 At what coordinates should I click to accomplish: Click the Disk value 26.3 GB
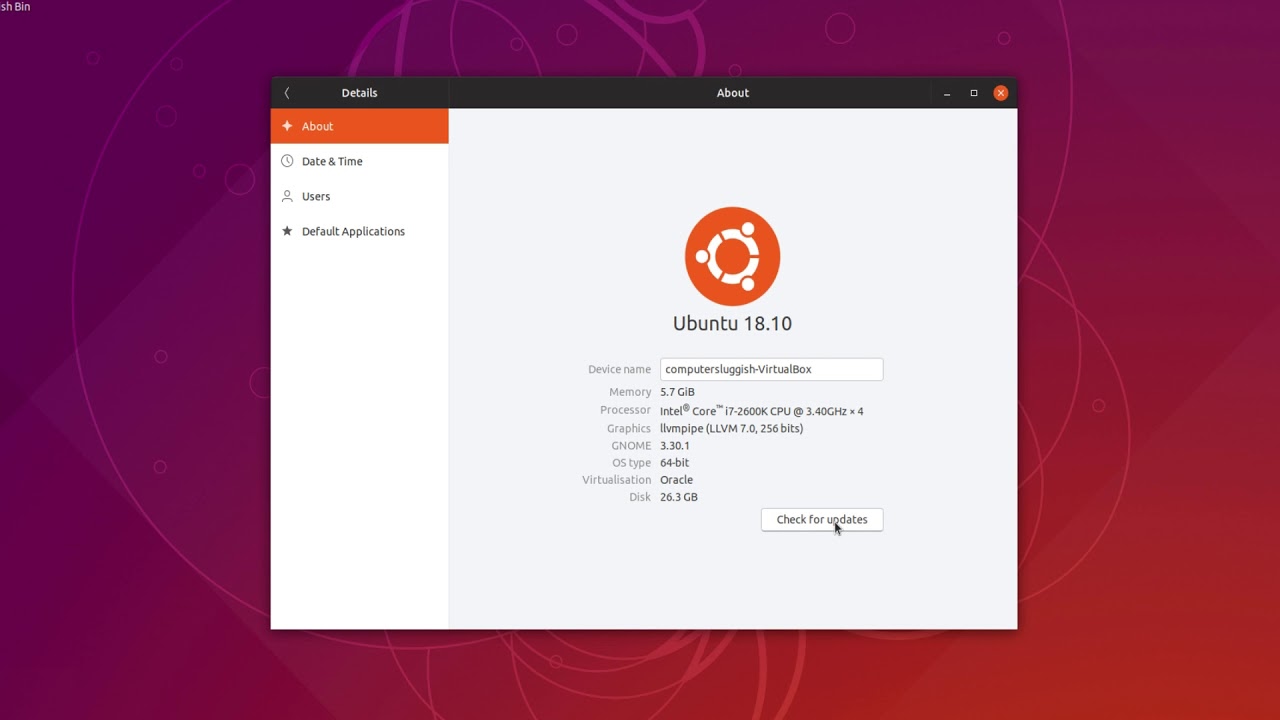coord(678,496)
